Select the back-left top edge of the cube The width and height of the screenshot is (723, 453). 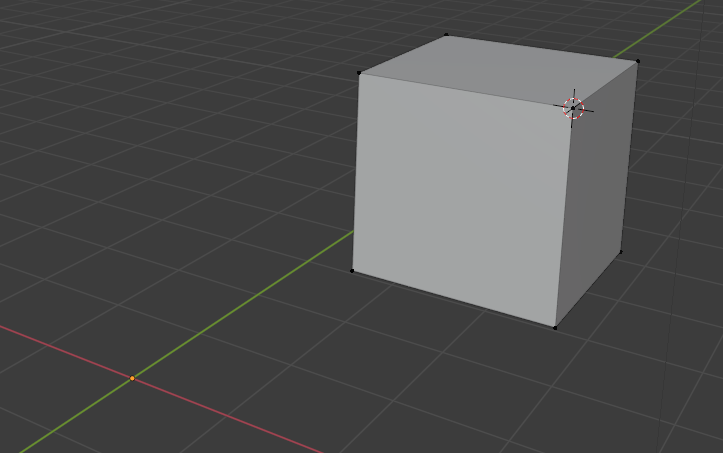tap(403, 54)
